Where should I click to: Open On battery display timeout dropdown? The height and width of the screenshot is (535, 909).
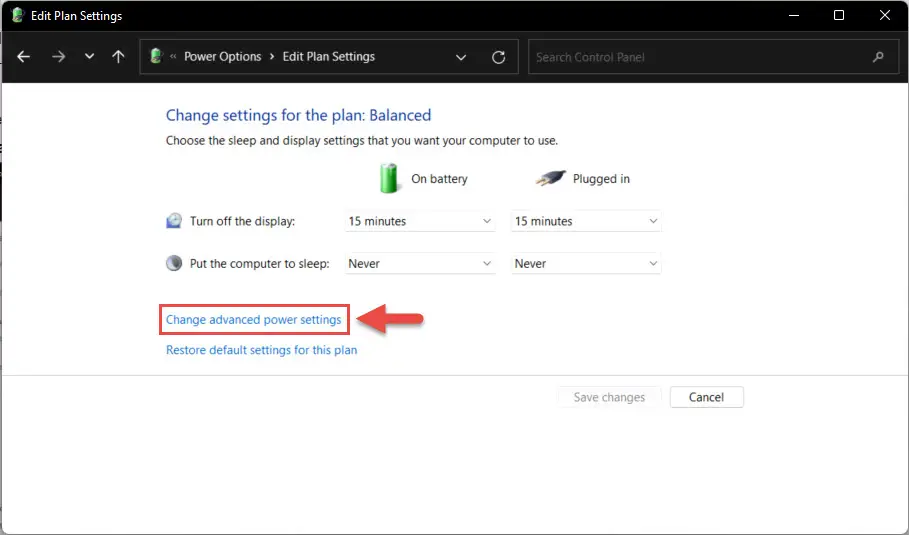click(420, 221)
